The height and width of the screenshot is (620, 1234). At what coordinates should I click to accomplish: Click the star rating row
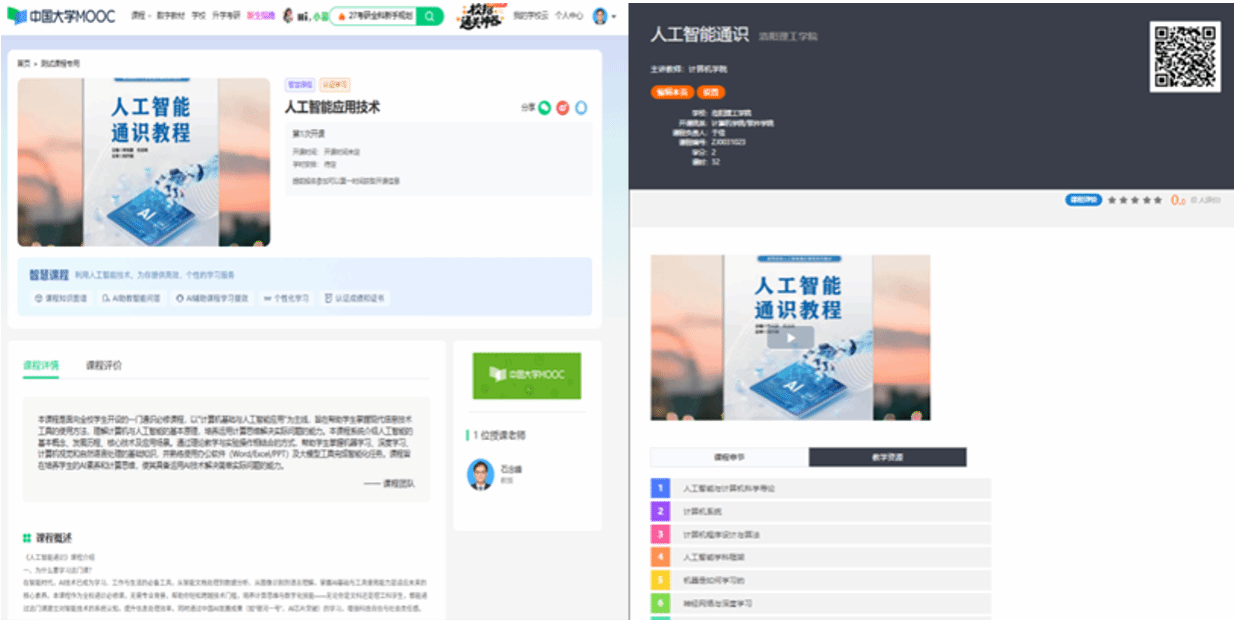pyautogui.click(x=1134, y=200)
